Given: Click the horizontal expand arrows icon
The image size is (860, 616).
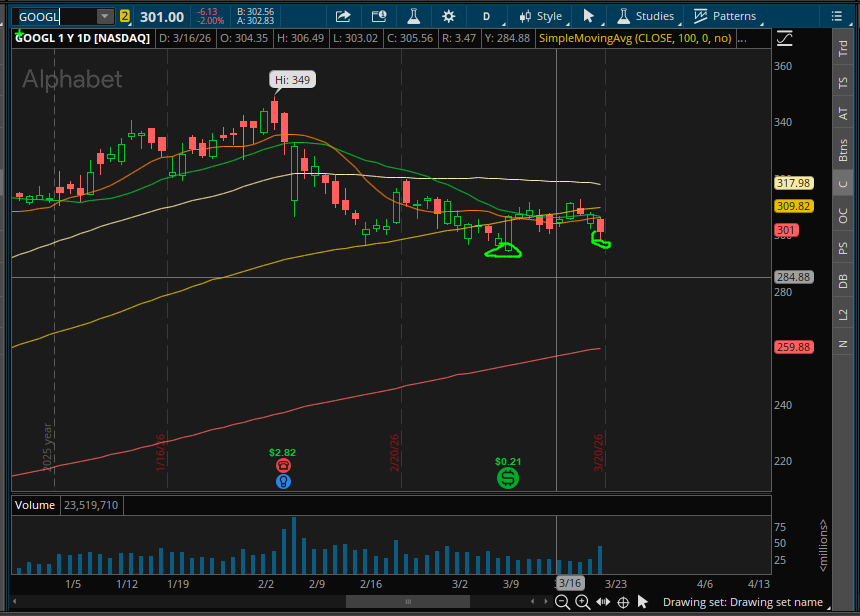Looking at the screenshot, I should tap(603, 602).
